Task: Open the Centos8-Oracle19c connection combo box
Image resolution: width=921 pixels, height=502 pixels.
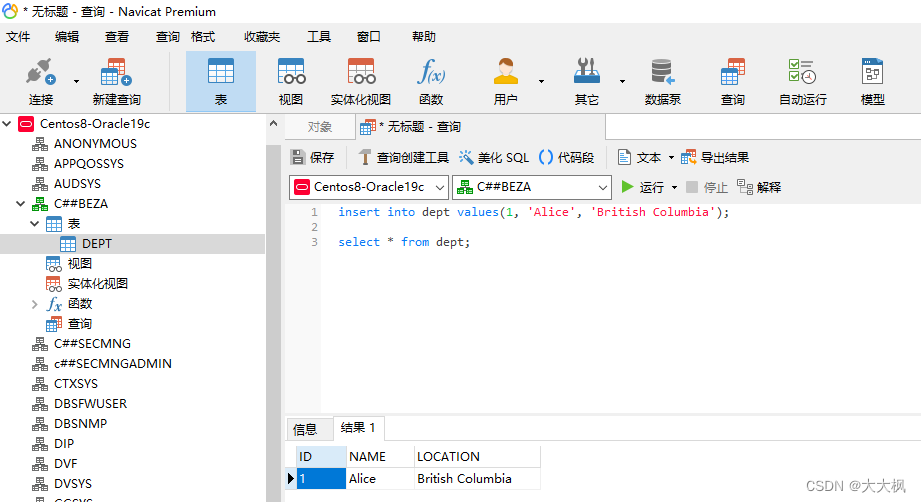Action: pos(369,187)
